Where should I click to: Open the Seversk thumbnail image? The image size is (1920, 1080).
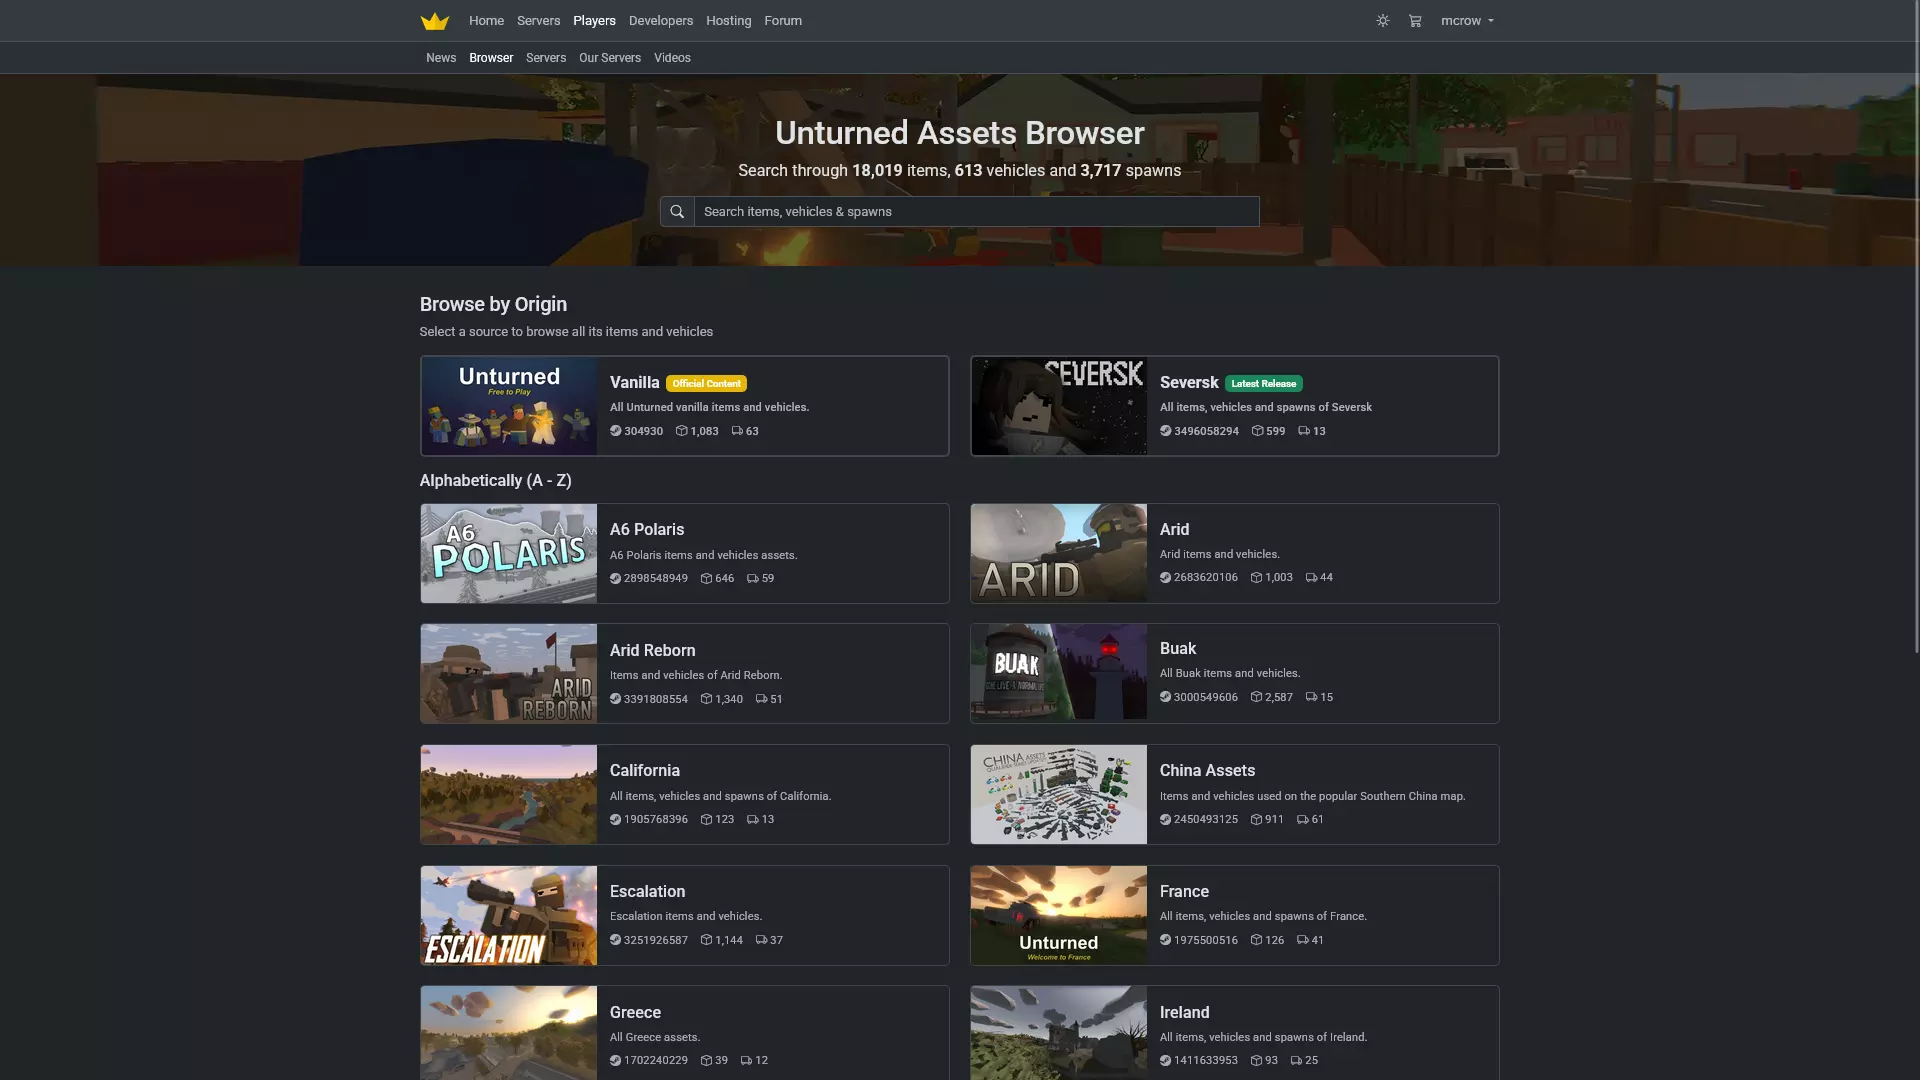pyautogui.click(x=1059, y=406)
